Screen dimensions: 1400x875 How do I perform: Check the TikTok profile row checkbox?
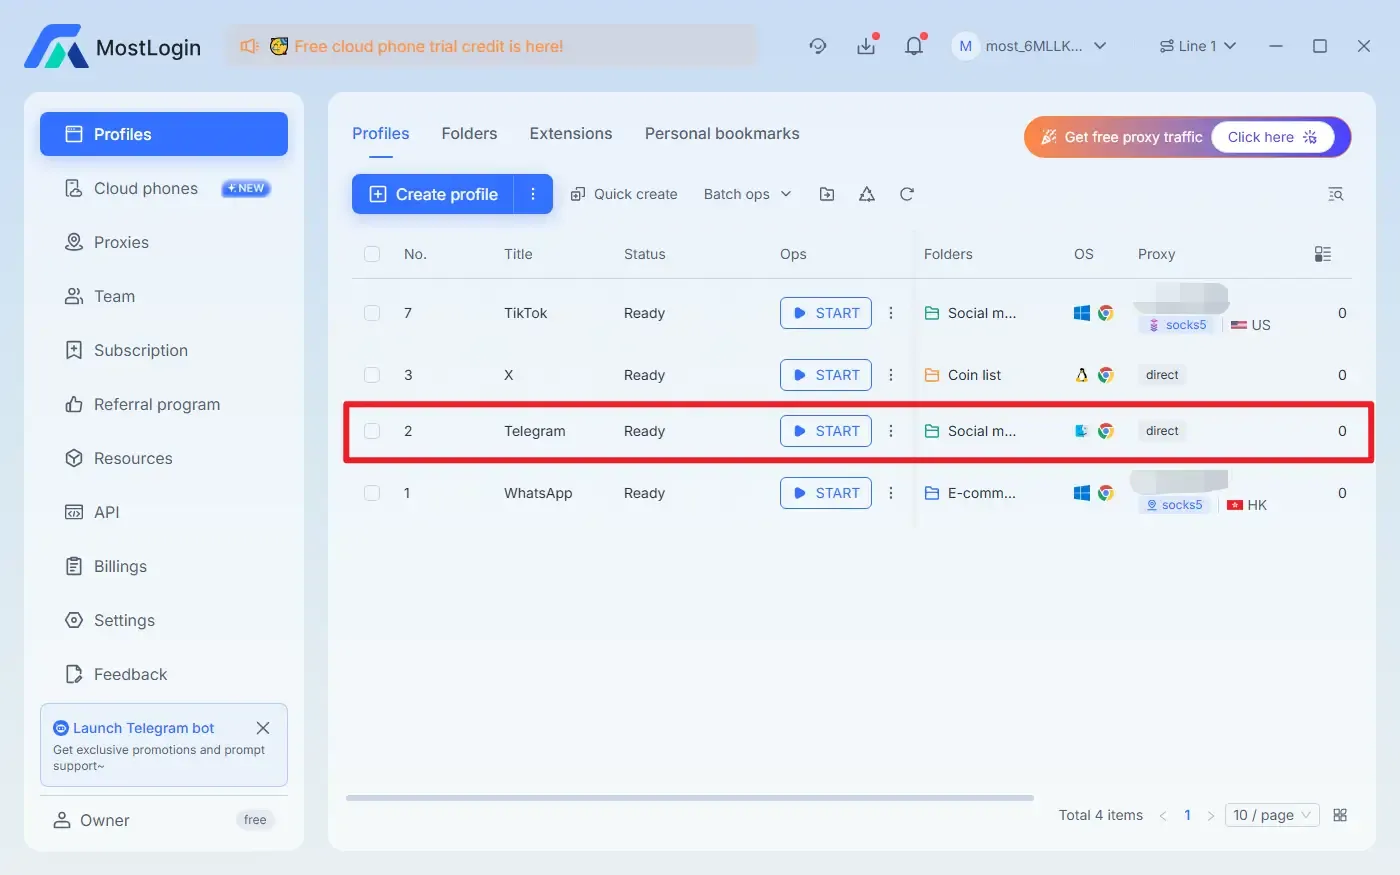[x=372, y=312]
